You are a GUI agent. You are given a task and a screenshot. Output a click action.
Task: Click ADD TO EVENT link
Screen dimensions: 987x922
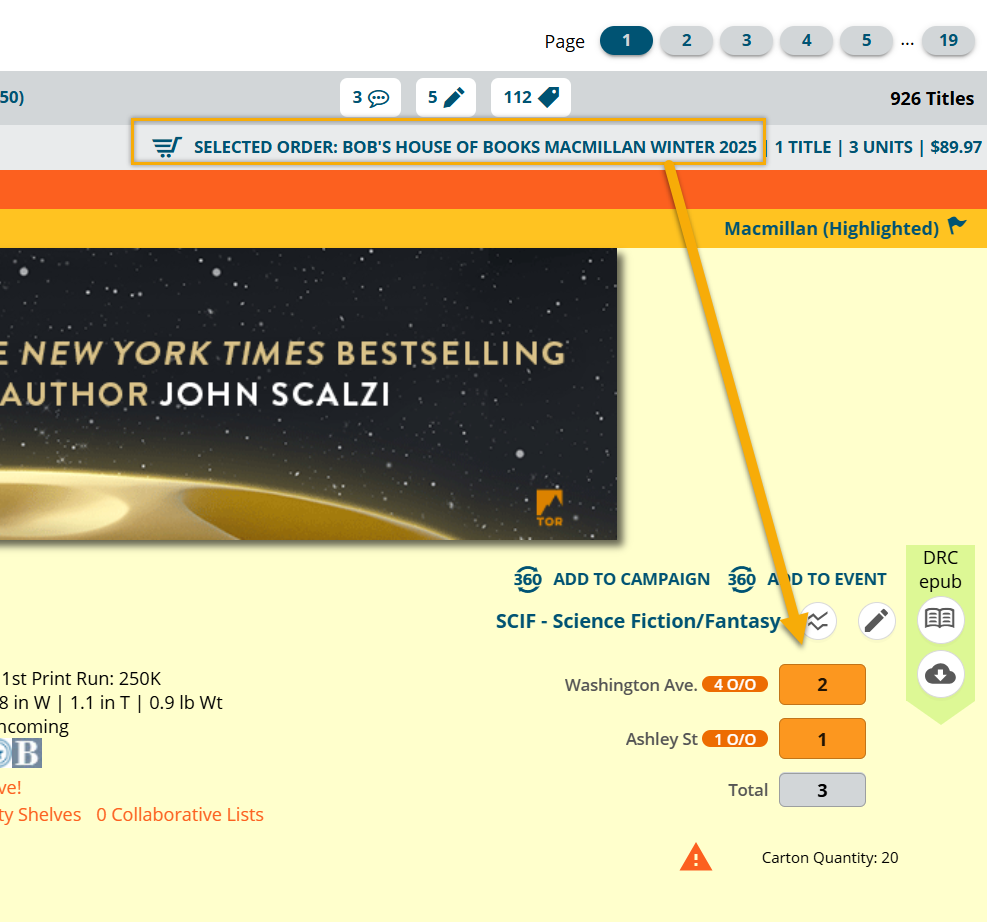[826, 579]
